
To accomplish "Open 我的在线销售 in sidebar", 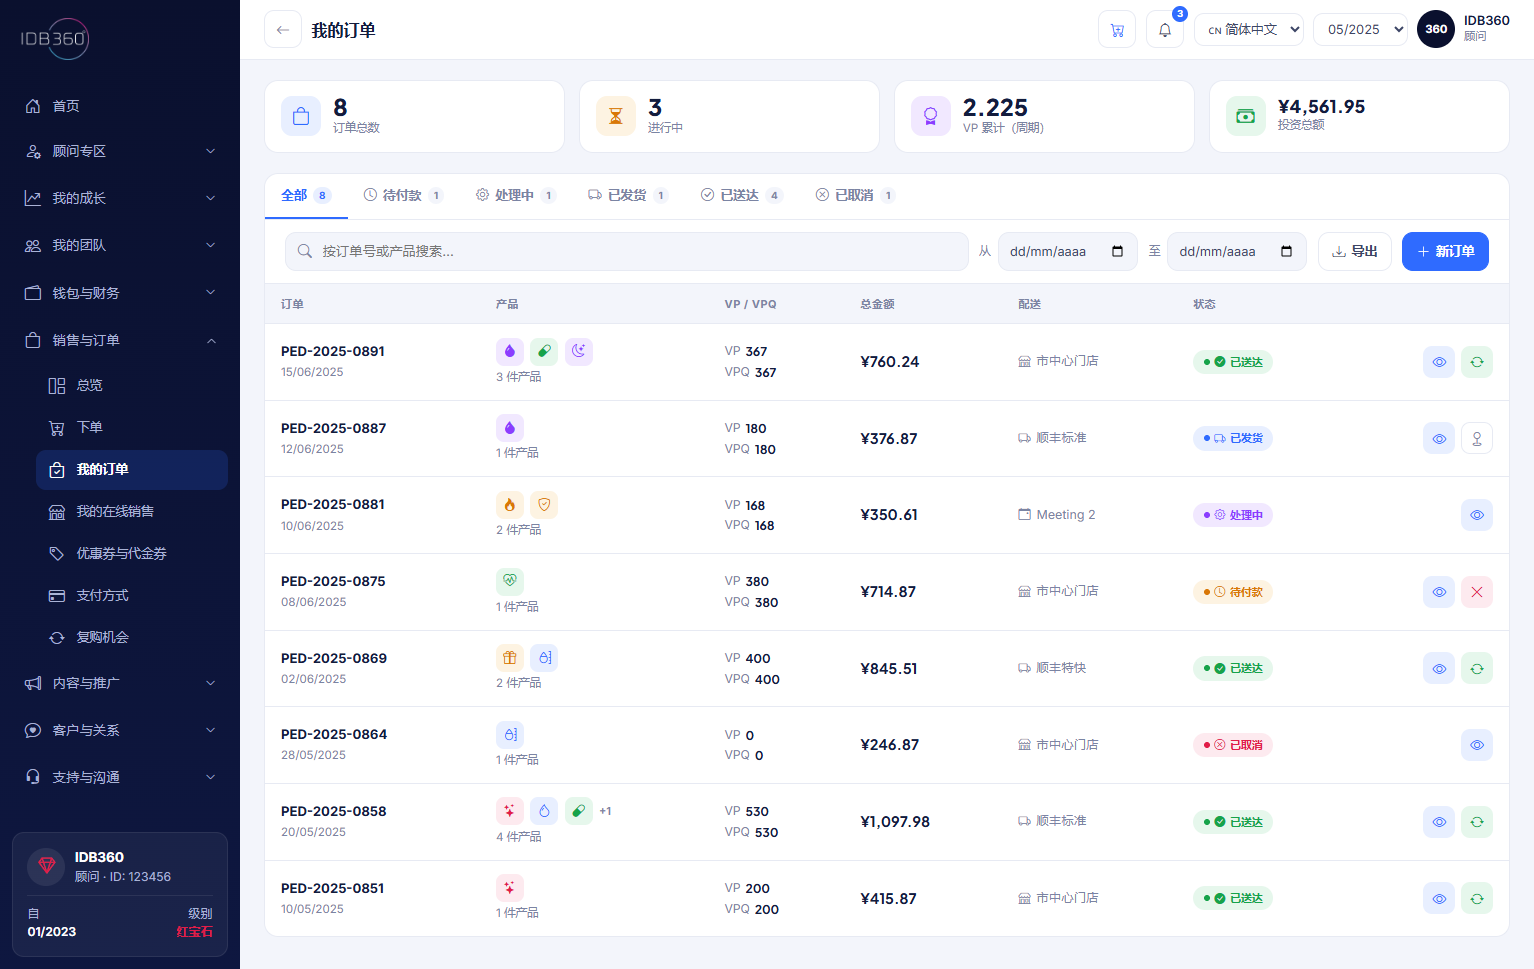I will pyautogui.click(x=132, y=511).
